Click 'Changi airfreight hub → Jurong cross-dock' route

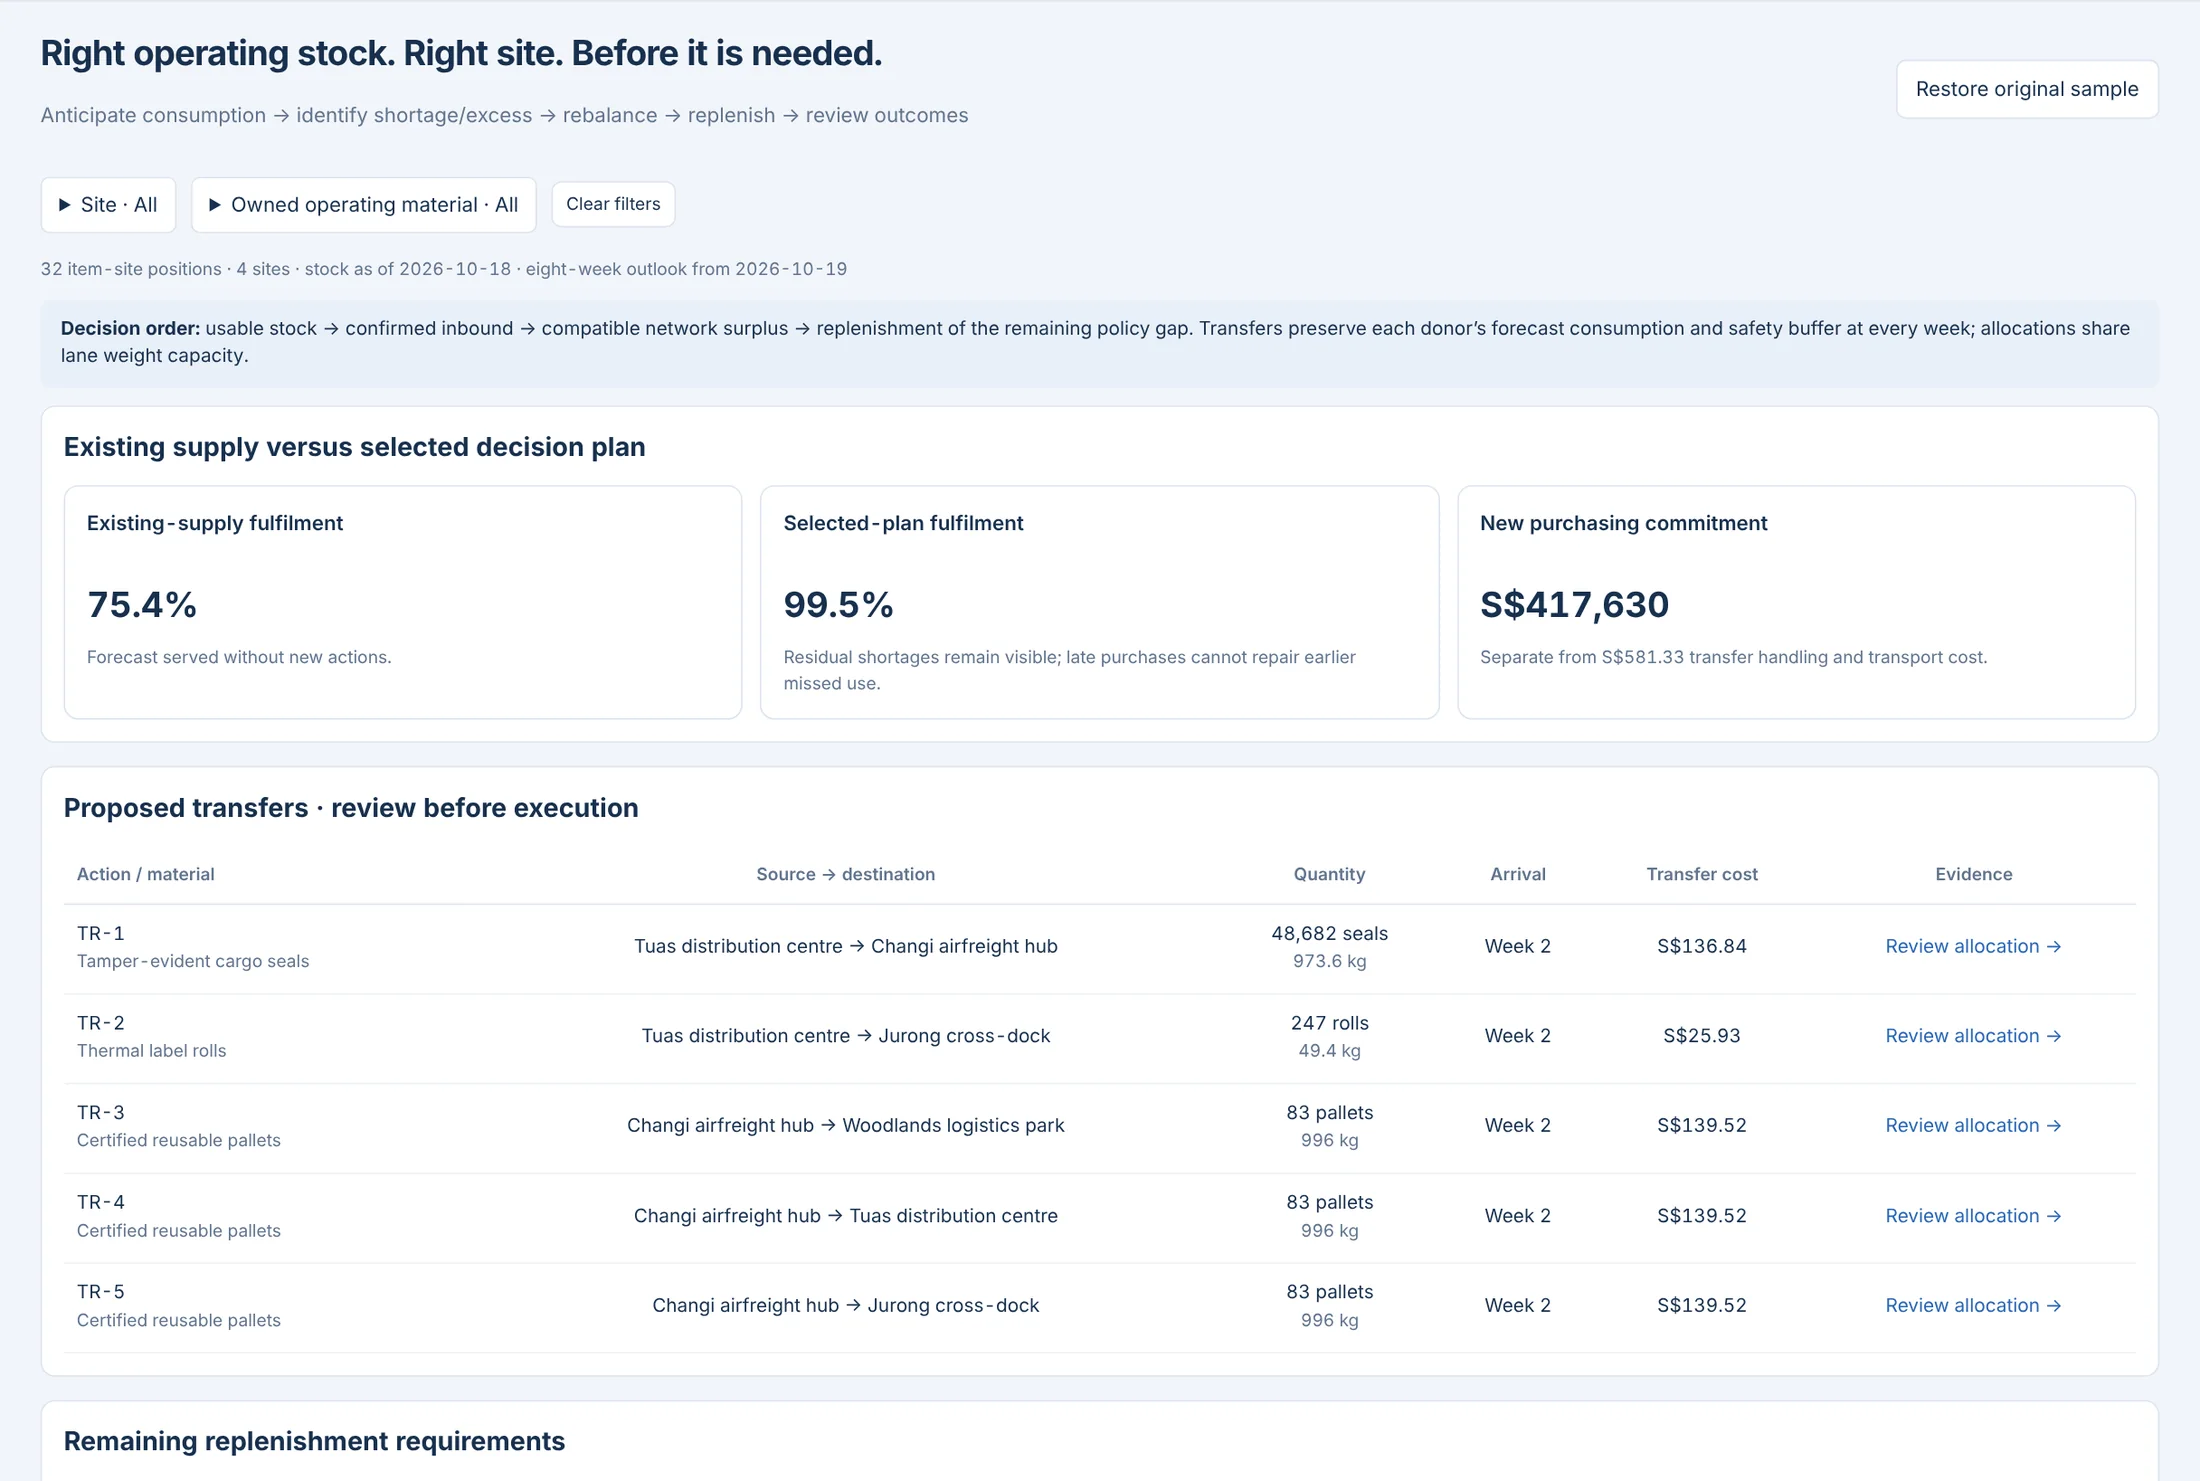click(846, 1305)
